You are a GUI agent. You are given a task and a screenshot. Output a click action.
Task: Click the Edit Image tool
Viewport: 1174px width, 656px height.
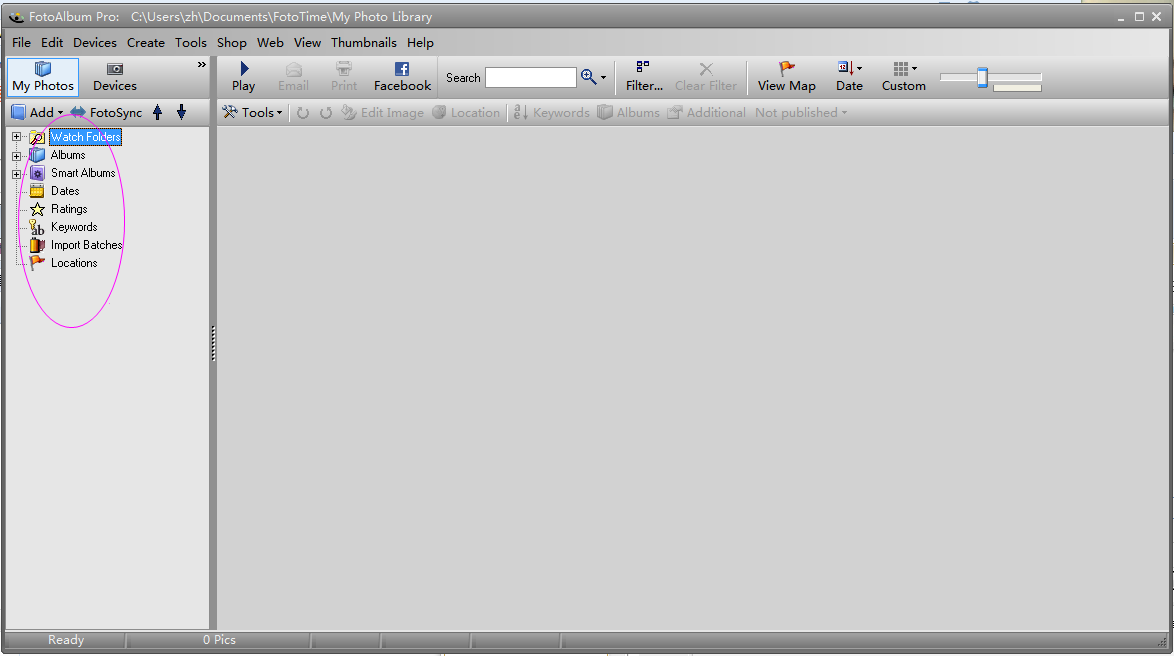[x=383, y=112]
